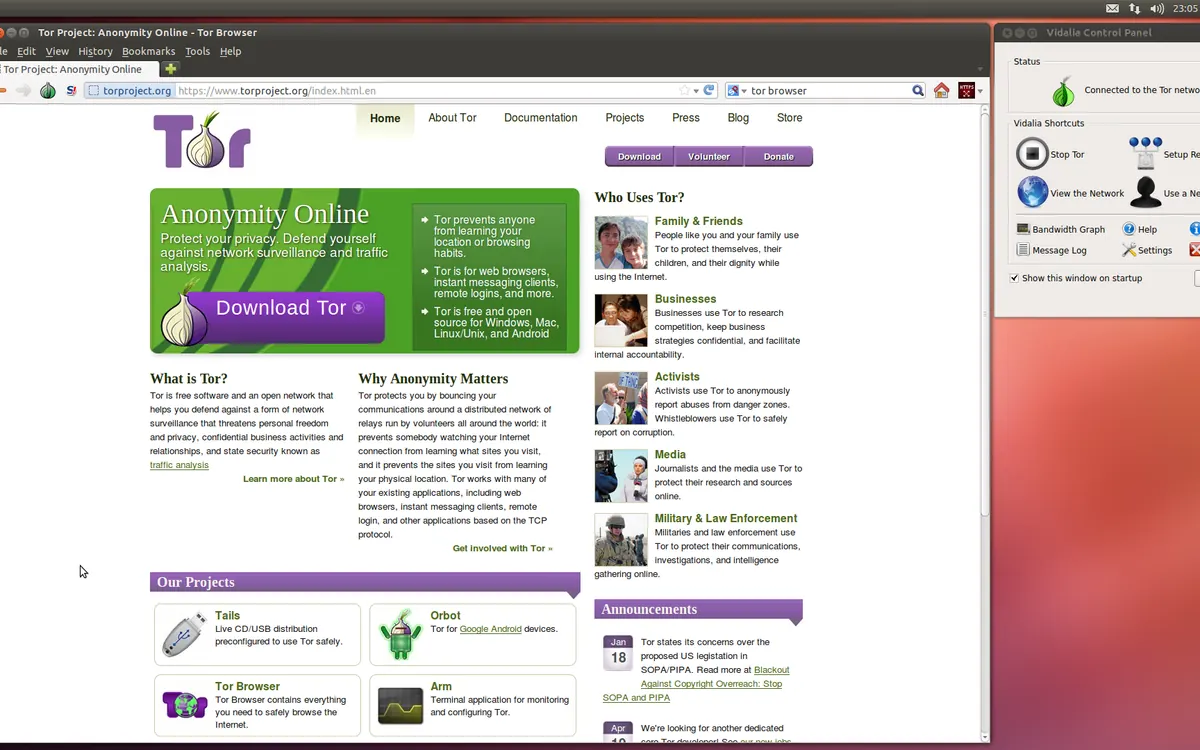
Task: Open the Tools menu
Action: 197,51
